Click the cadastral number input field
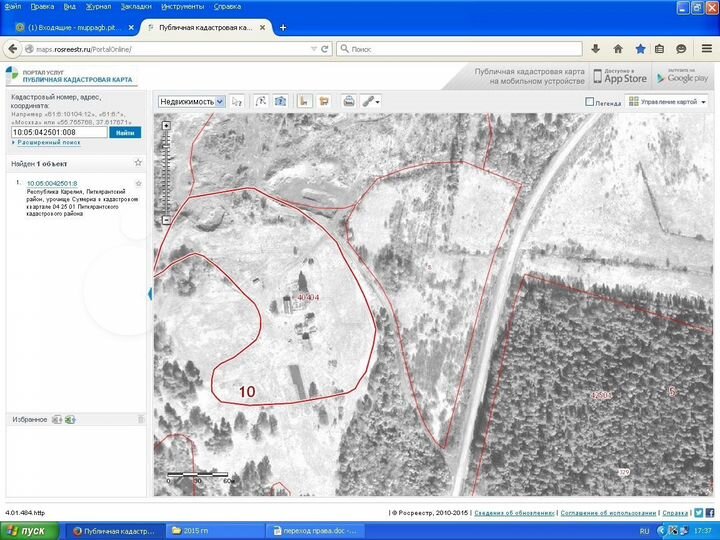Image resolution: width=720 pixels, height=540 pixels. pos(59,132)
